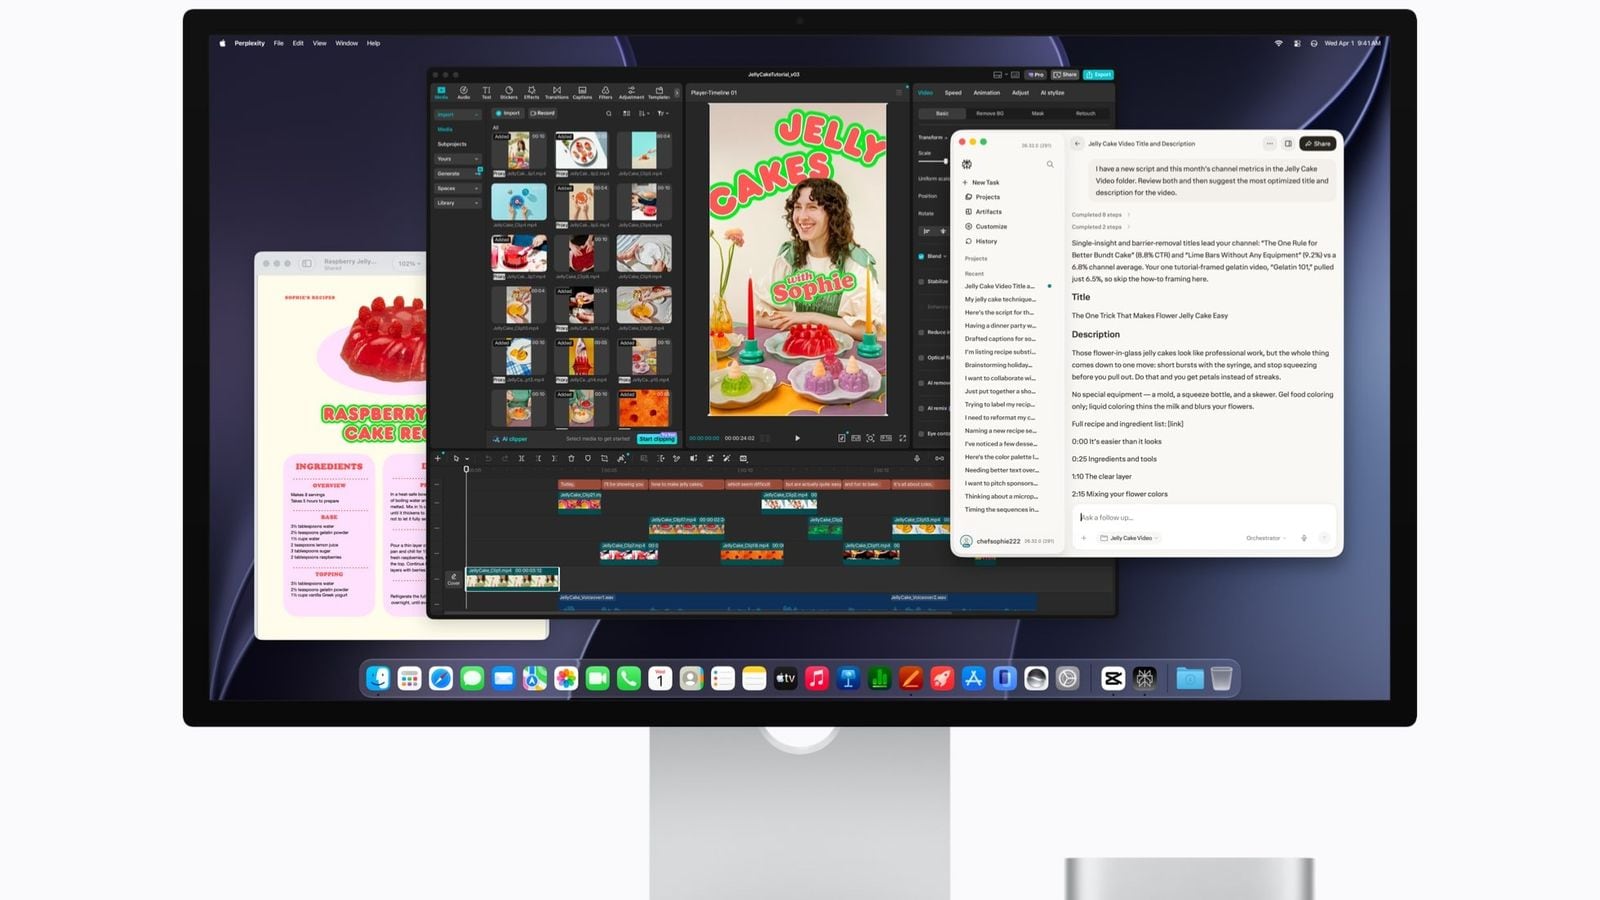Click the crop icon in timeline toolbar
Viewport: 1600px width, 900px height.
coord(604,458)
